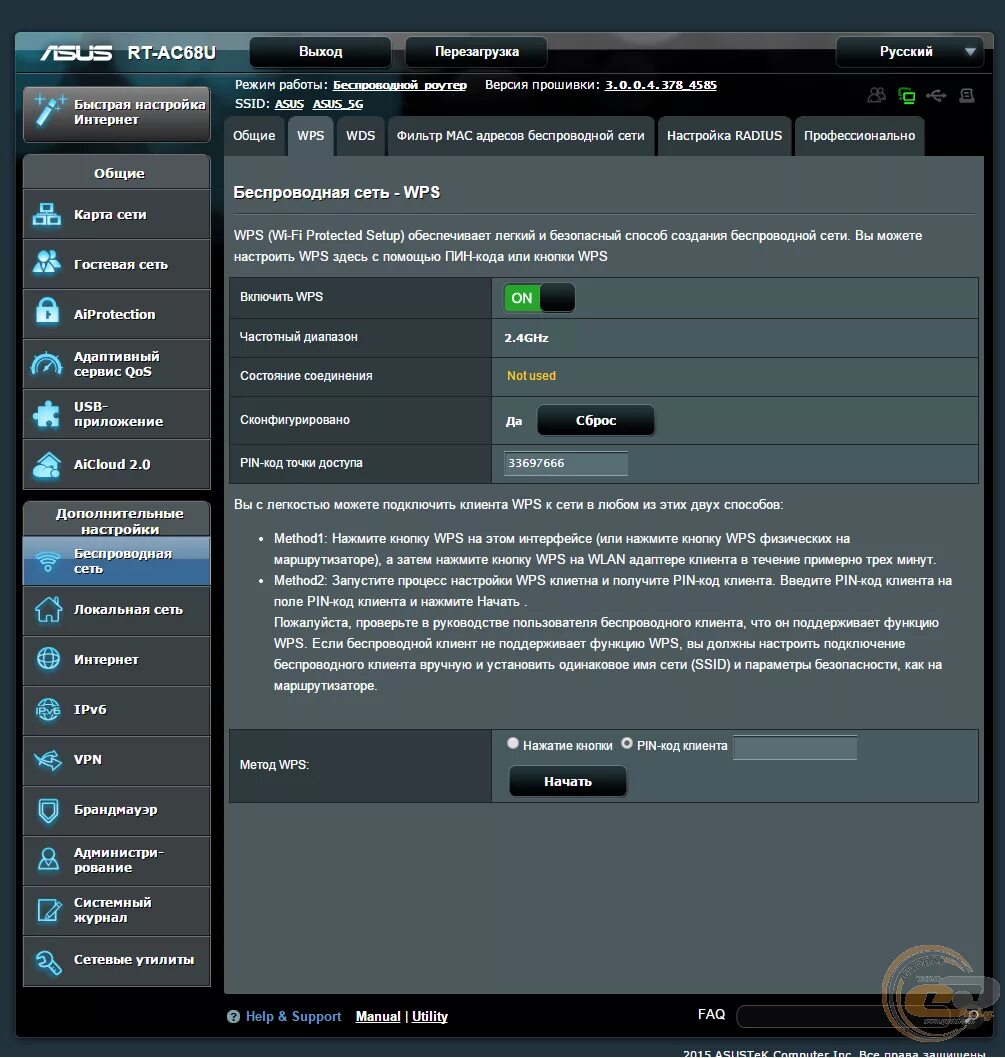1005x1058 pixels.
Task: Click the Адаптивный сервис QoS gauge icon
Action: pyautogui.click(x=47, y=364)
